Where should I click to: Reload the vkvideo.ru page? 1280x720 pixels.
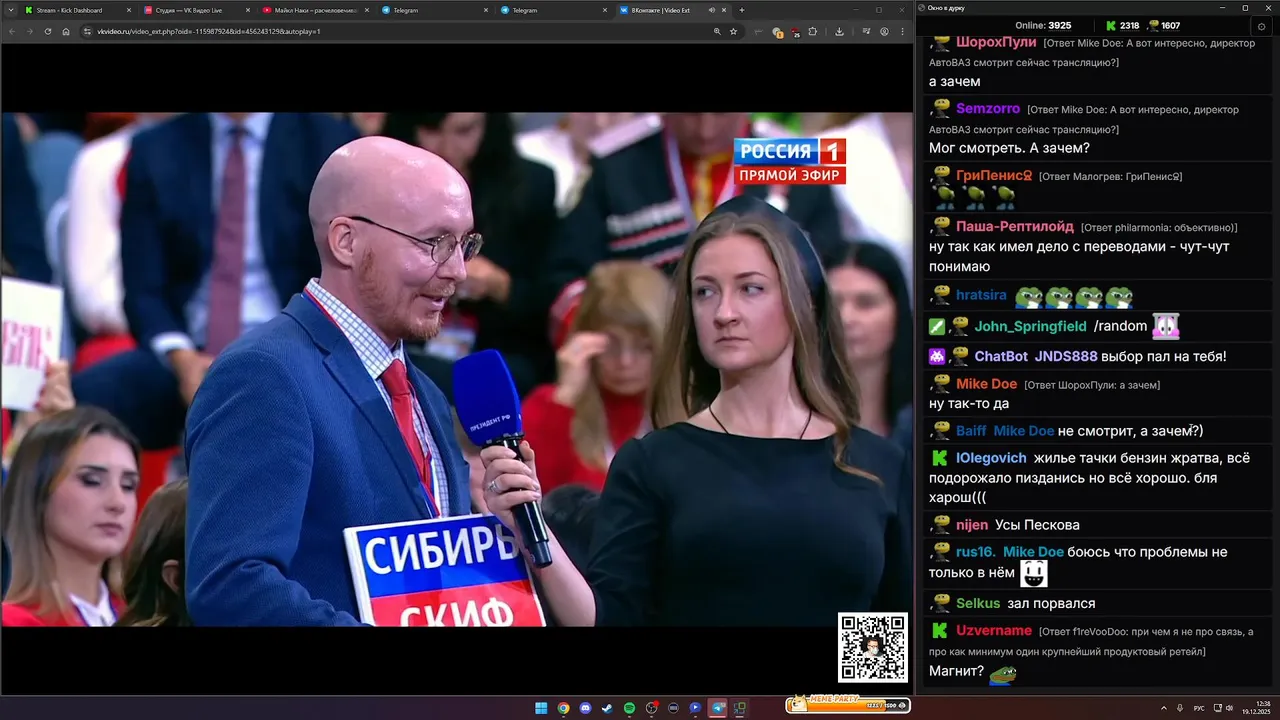coord(48,31)
